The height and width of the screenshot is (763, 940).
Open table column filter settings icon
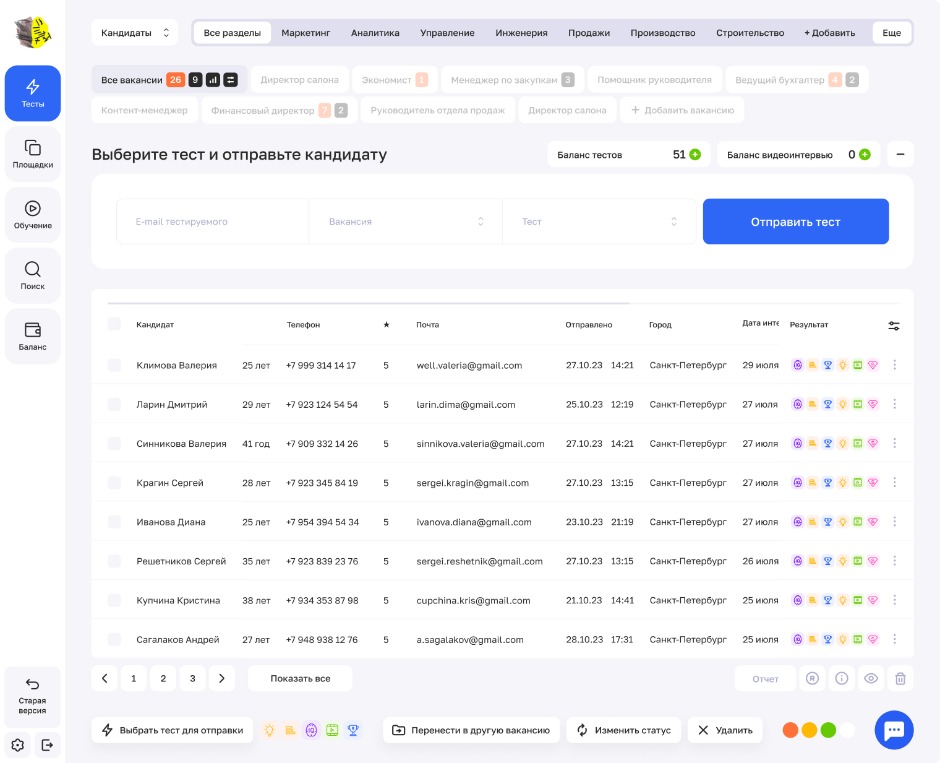tap(893, 325)
